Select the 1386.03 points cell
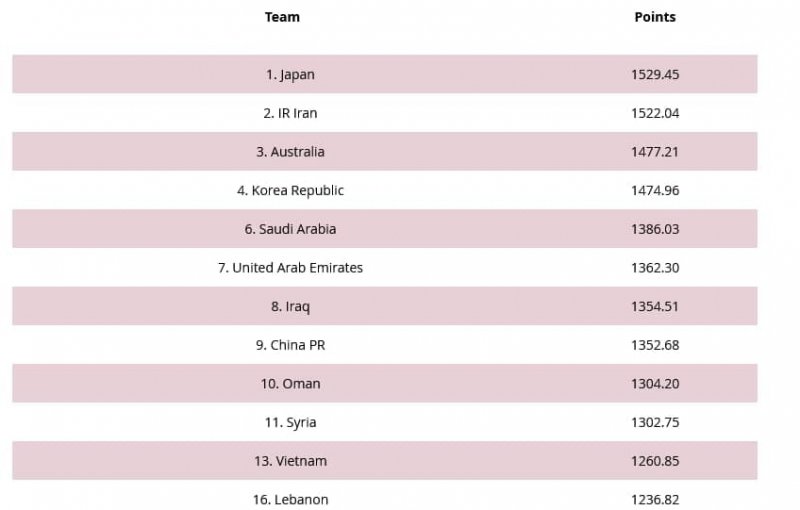800x510 pixels. click(x=655, y=229)
